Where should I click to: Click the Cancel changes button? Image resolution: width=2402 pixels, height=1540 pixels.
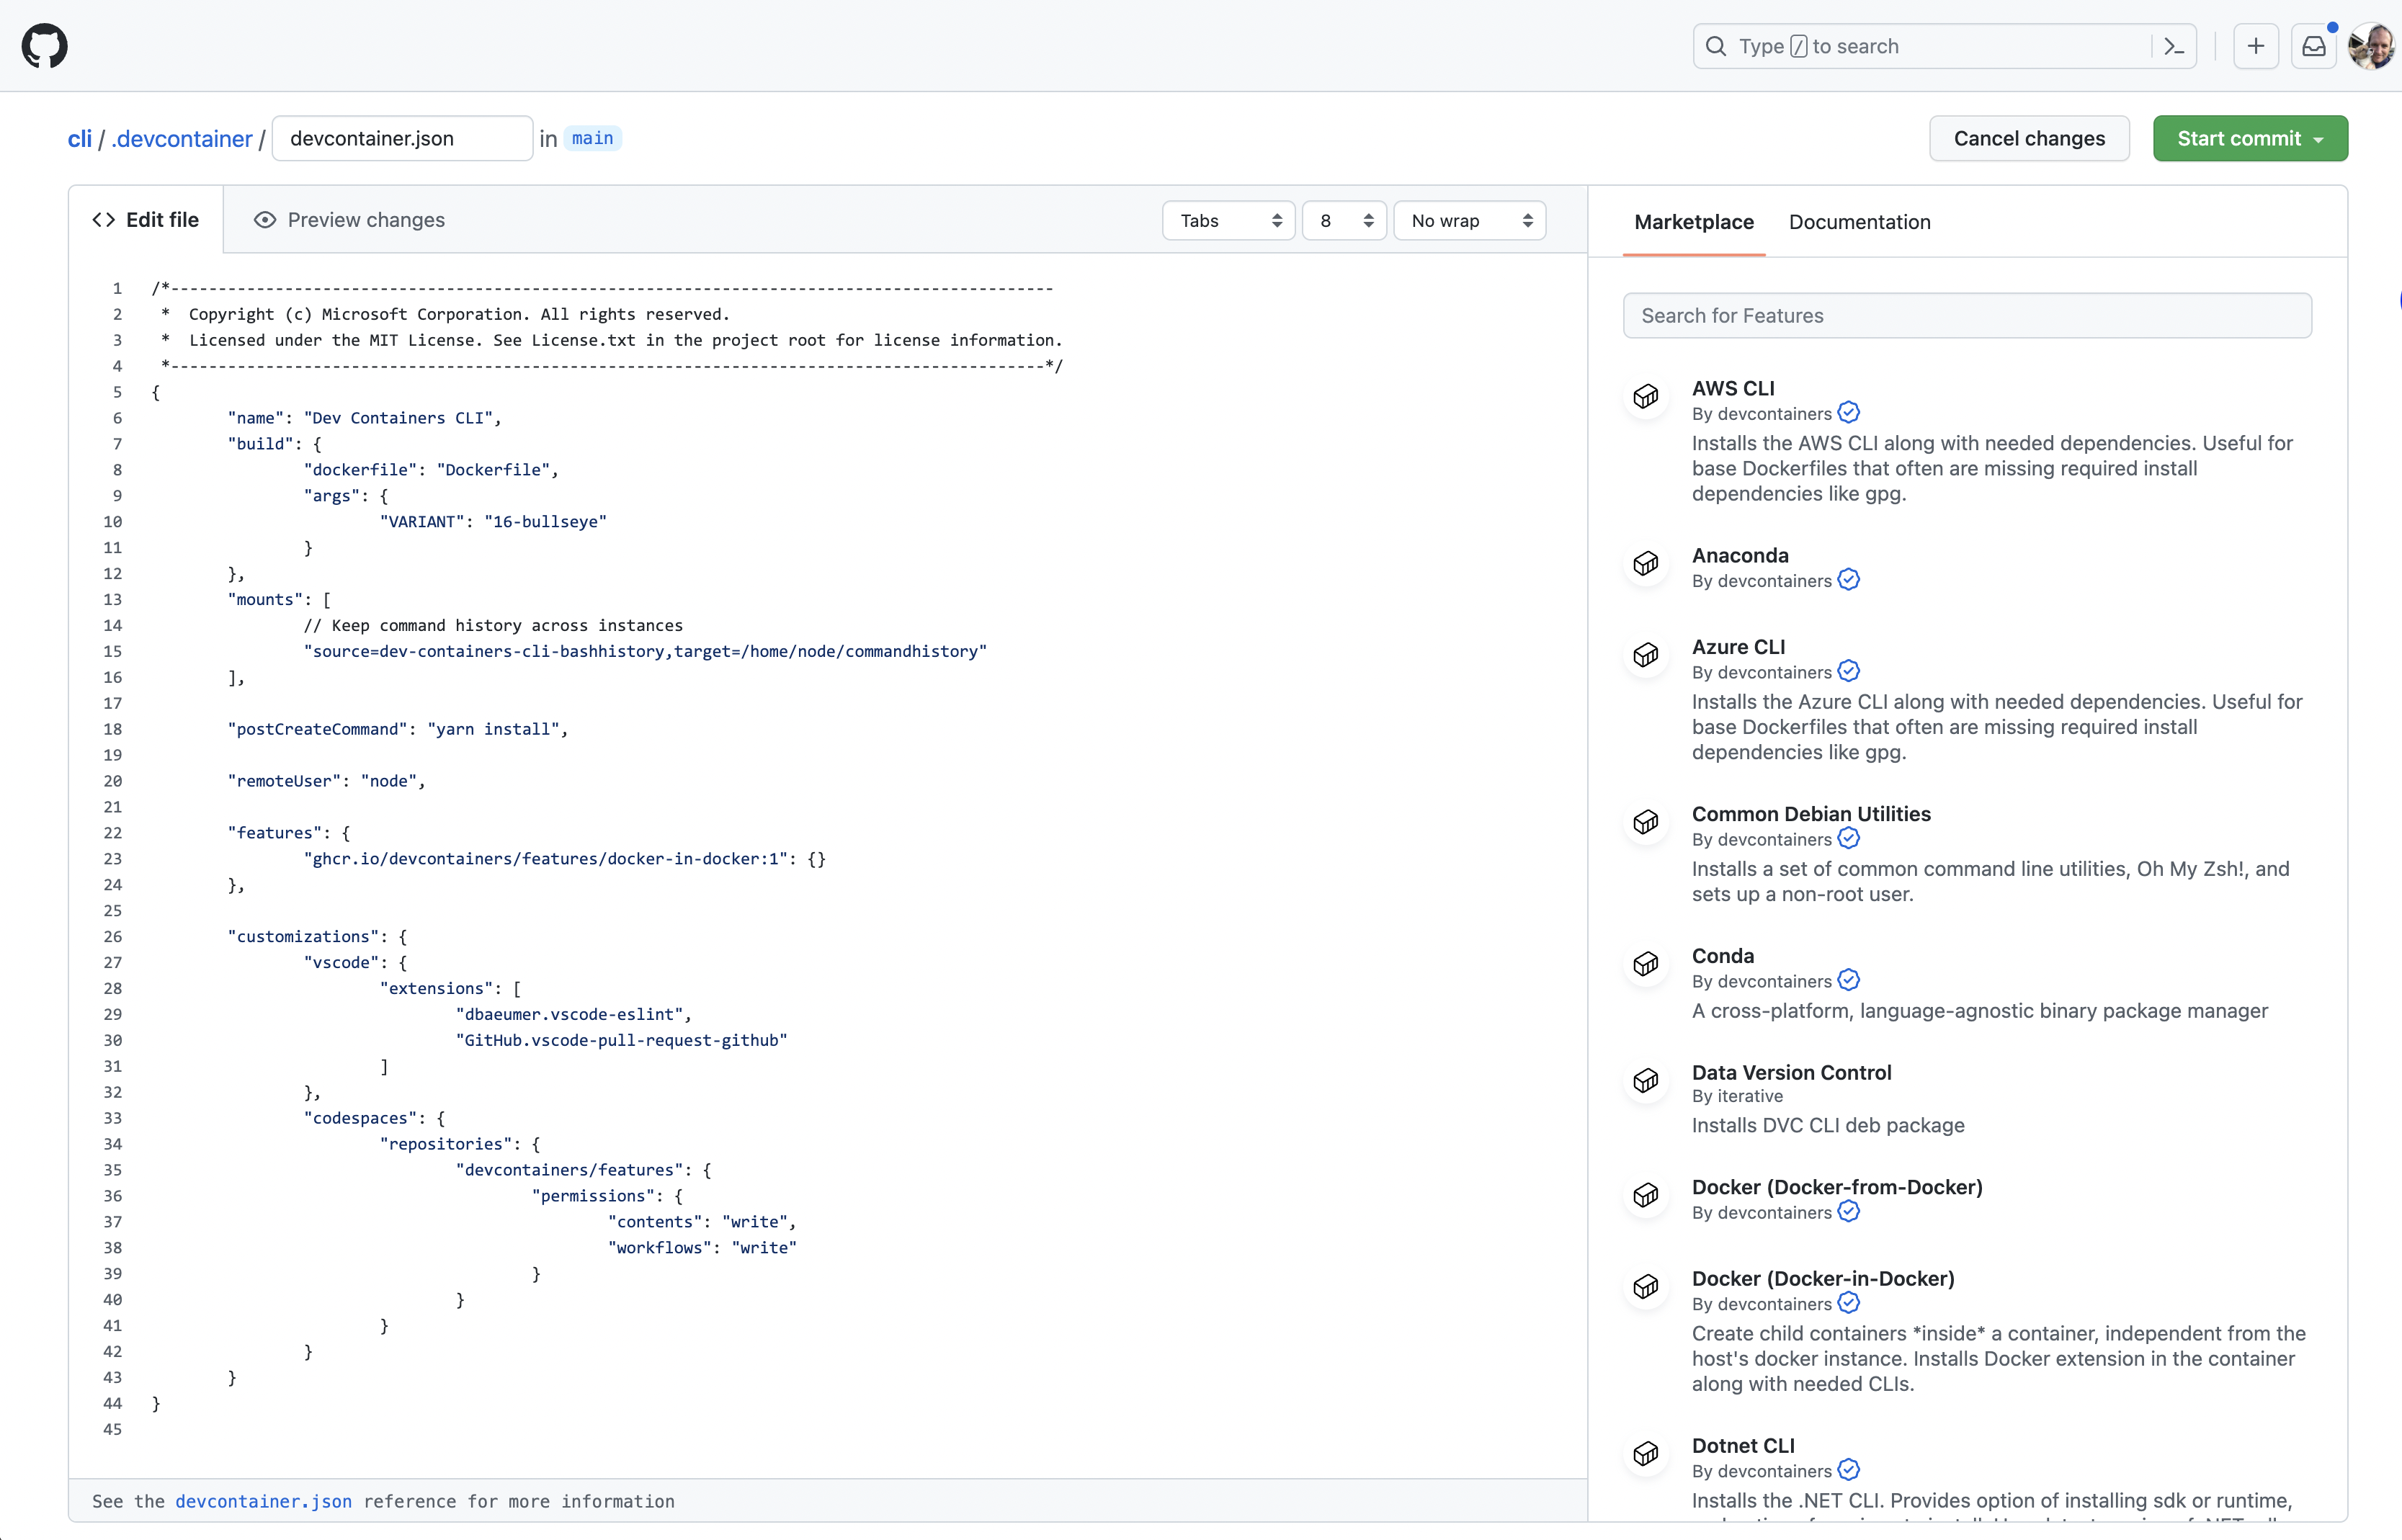(2029, 138)
